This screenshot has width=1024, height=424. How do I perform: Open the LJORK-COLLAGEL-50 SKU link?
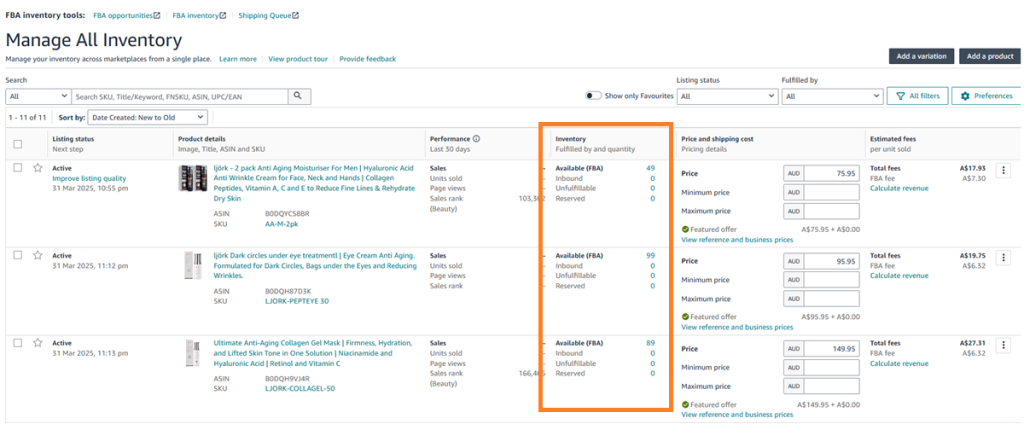click(x=300, y=388)
